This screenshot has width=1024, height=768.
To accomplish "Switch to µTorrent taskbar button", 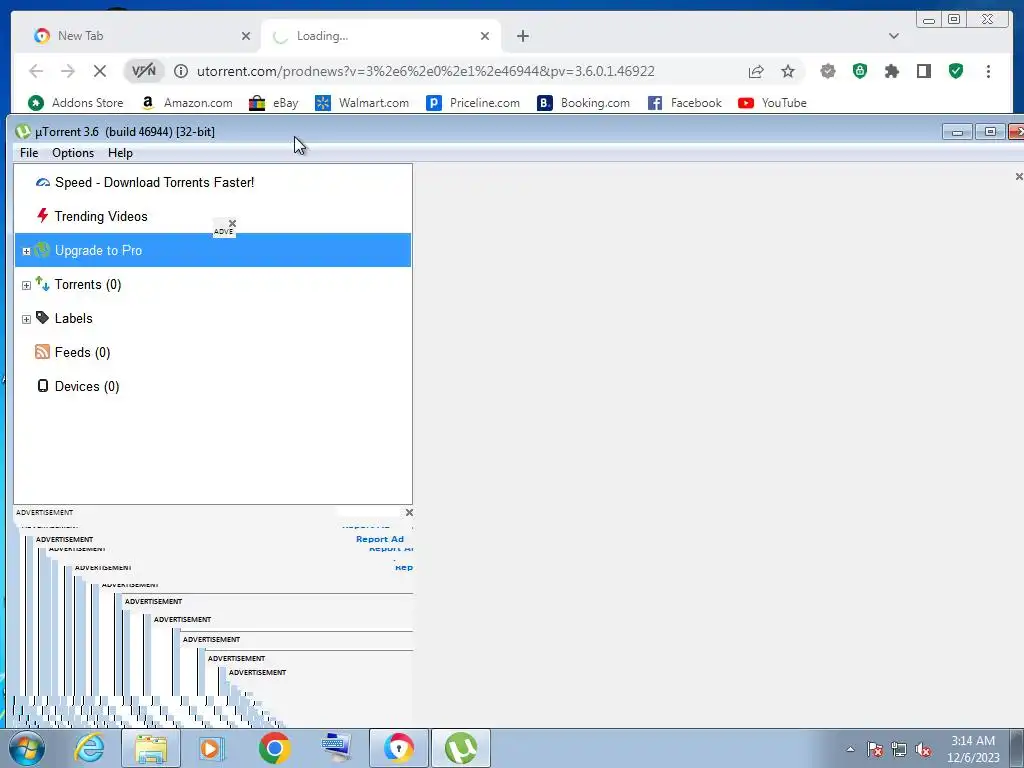I will [x=460, y=748].
